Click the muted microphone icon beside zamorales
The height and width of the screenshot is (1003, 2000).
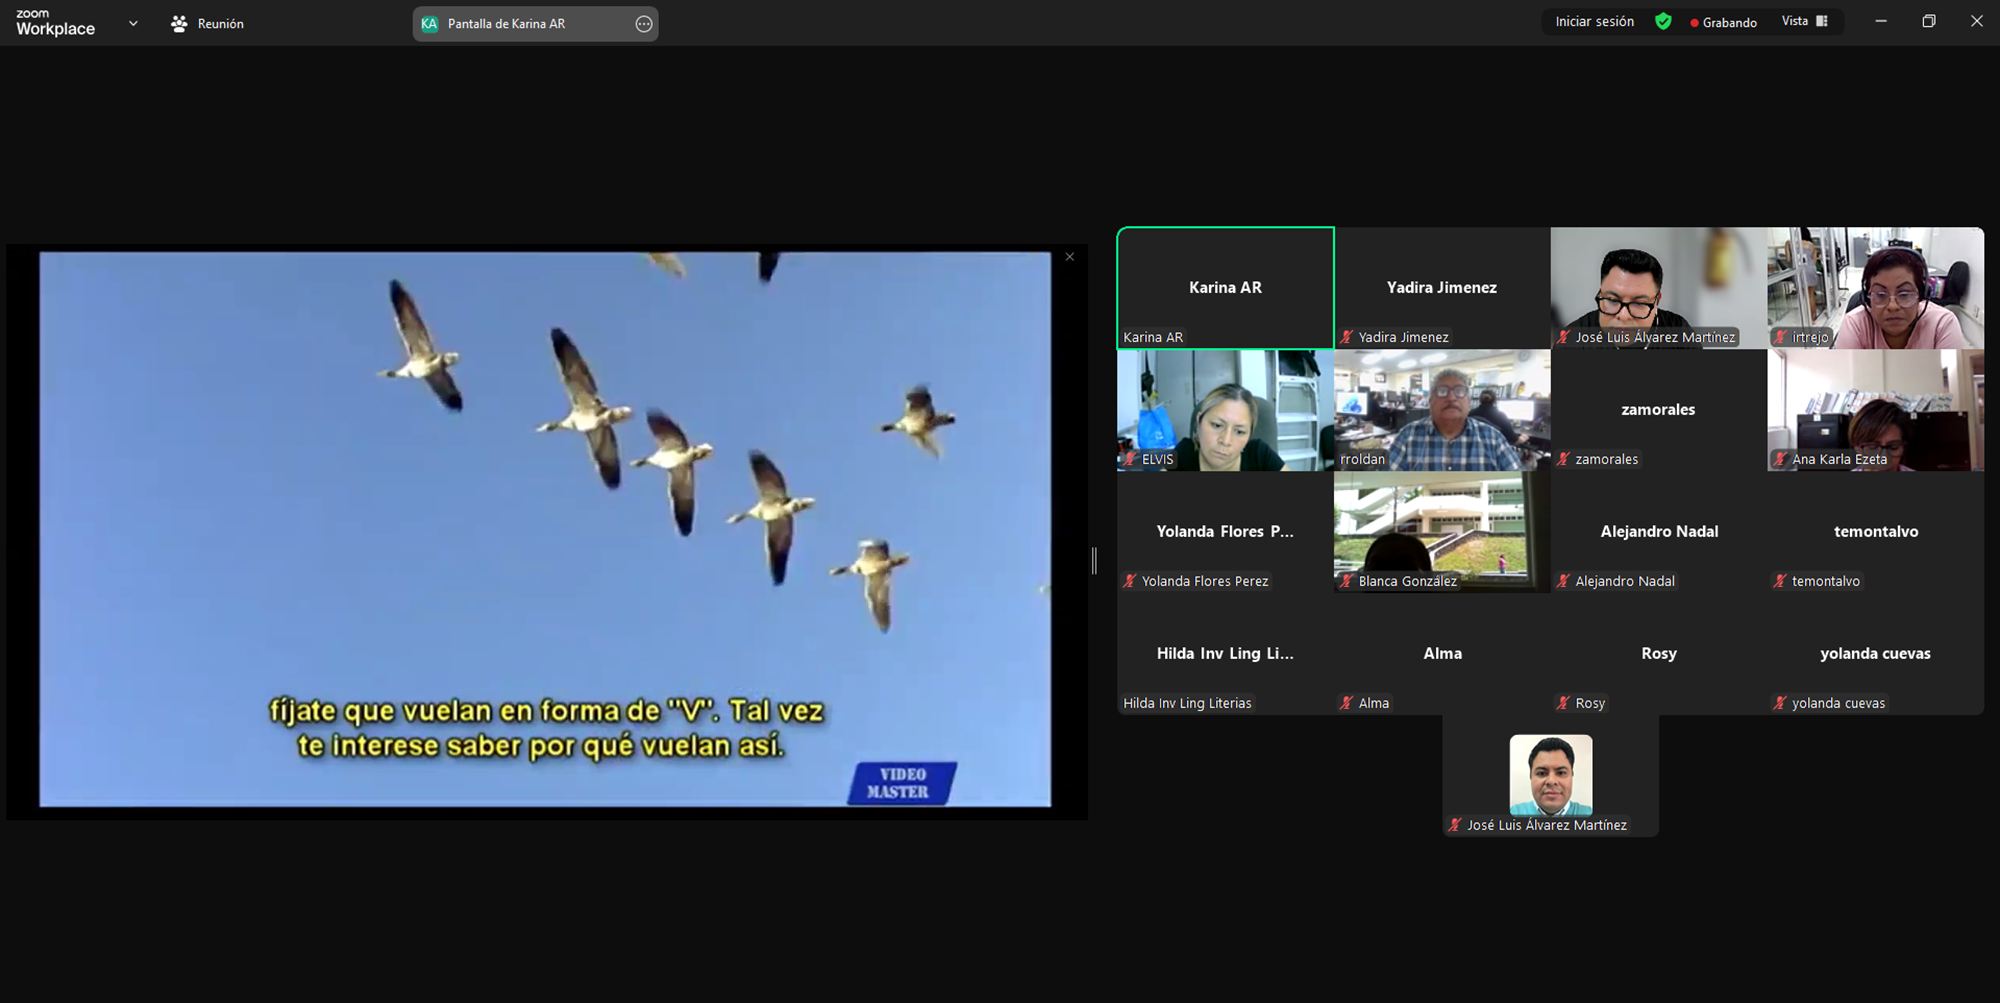[x=1563, y=459]
